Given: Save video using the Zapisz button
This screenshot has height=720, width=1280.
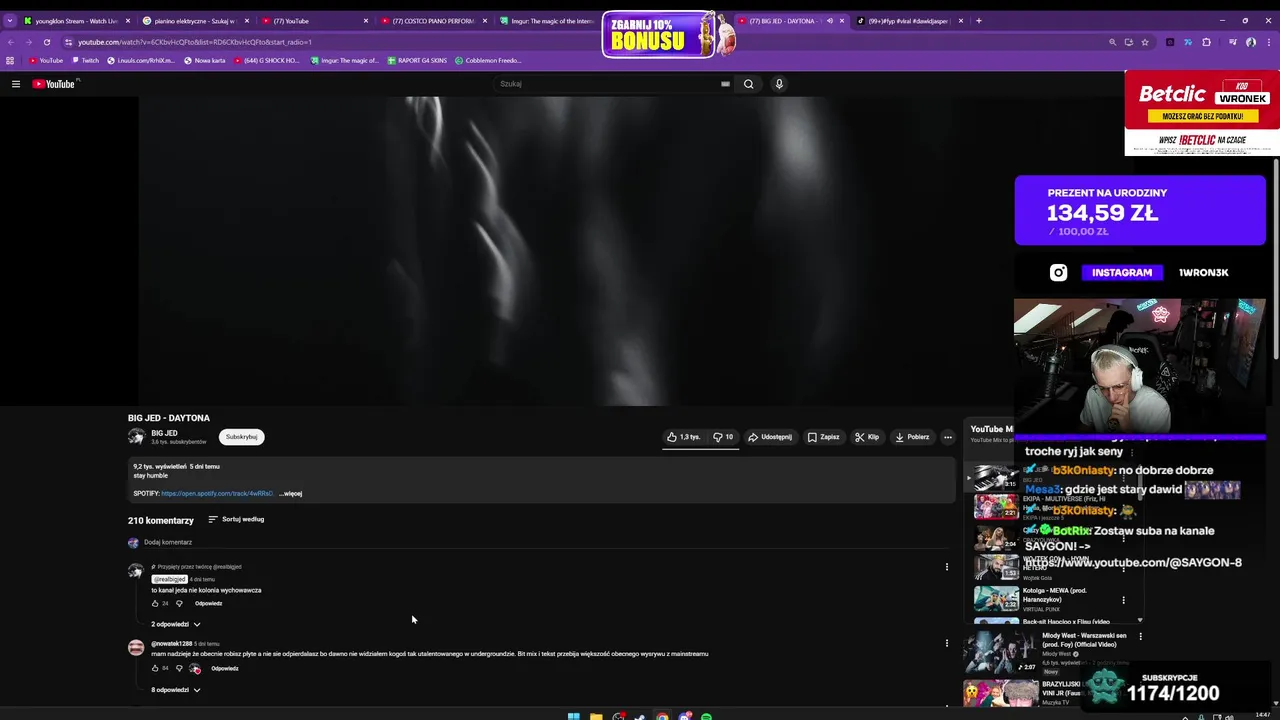Looking at the screenshot, I should [824, 437].
